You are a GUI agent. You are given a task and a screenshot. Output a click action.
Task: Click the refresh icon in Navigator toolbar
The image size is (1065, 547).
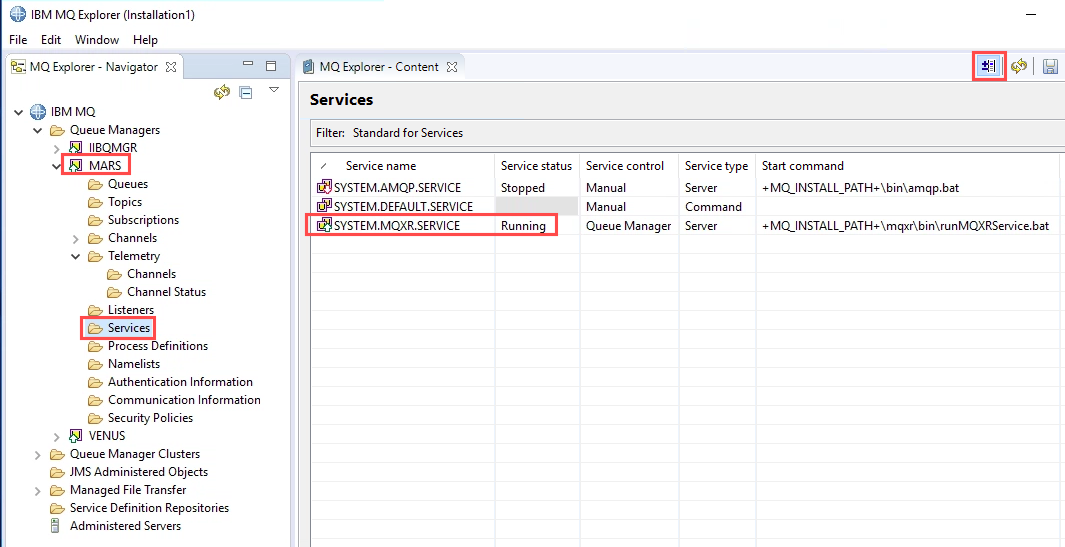click(221, 92)
